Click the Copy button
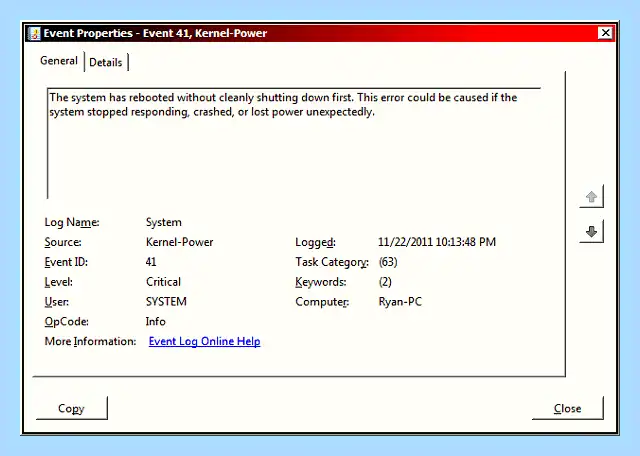Image resolution: width=640 pixels, height=456 pixels. (x=71, y=408)
